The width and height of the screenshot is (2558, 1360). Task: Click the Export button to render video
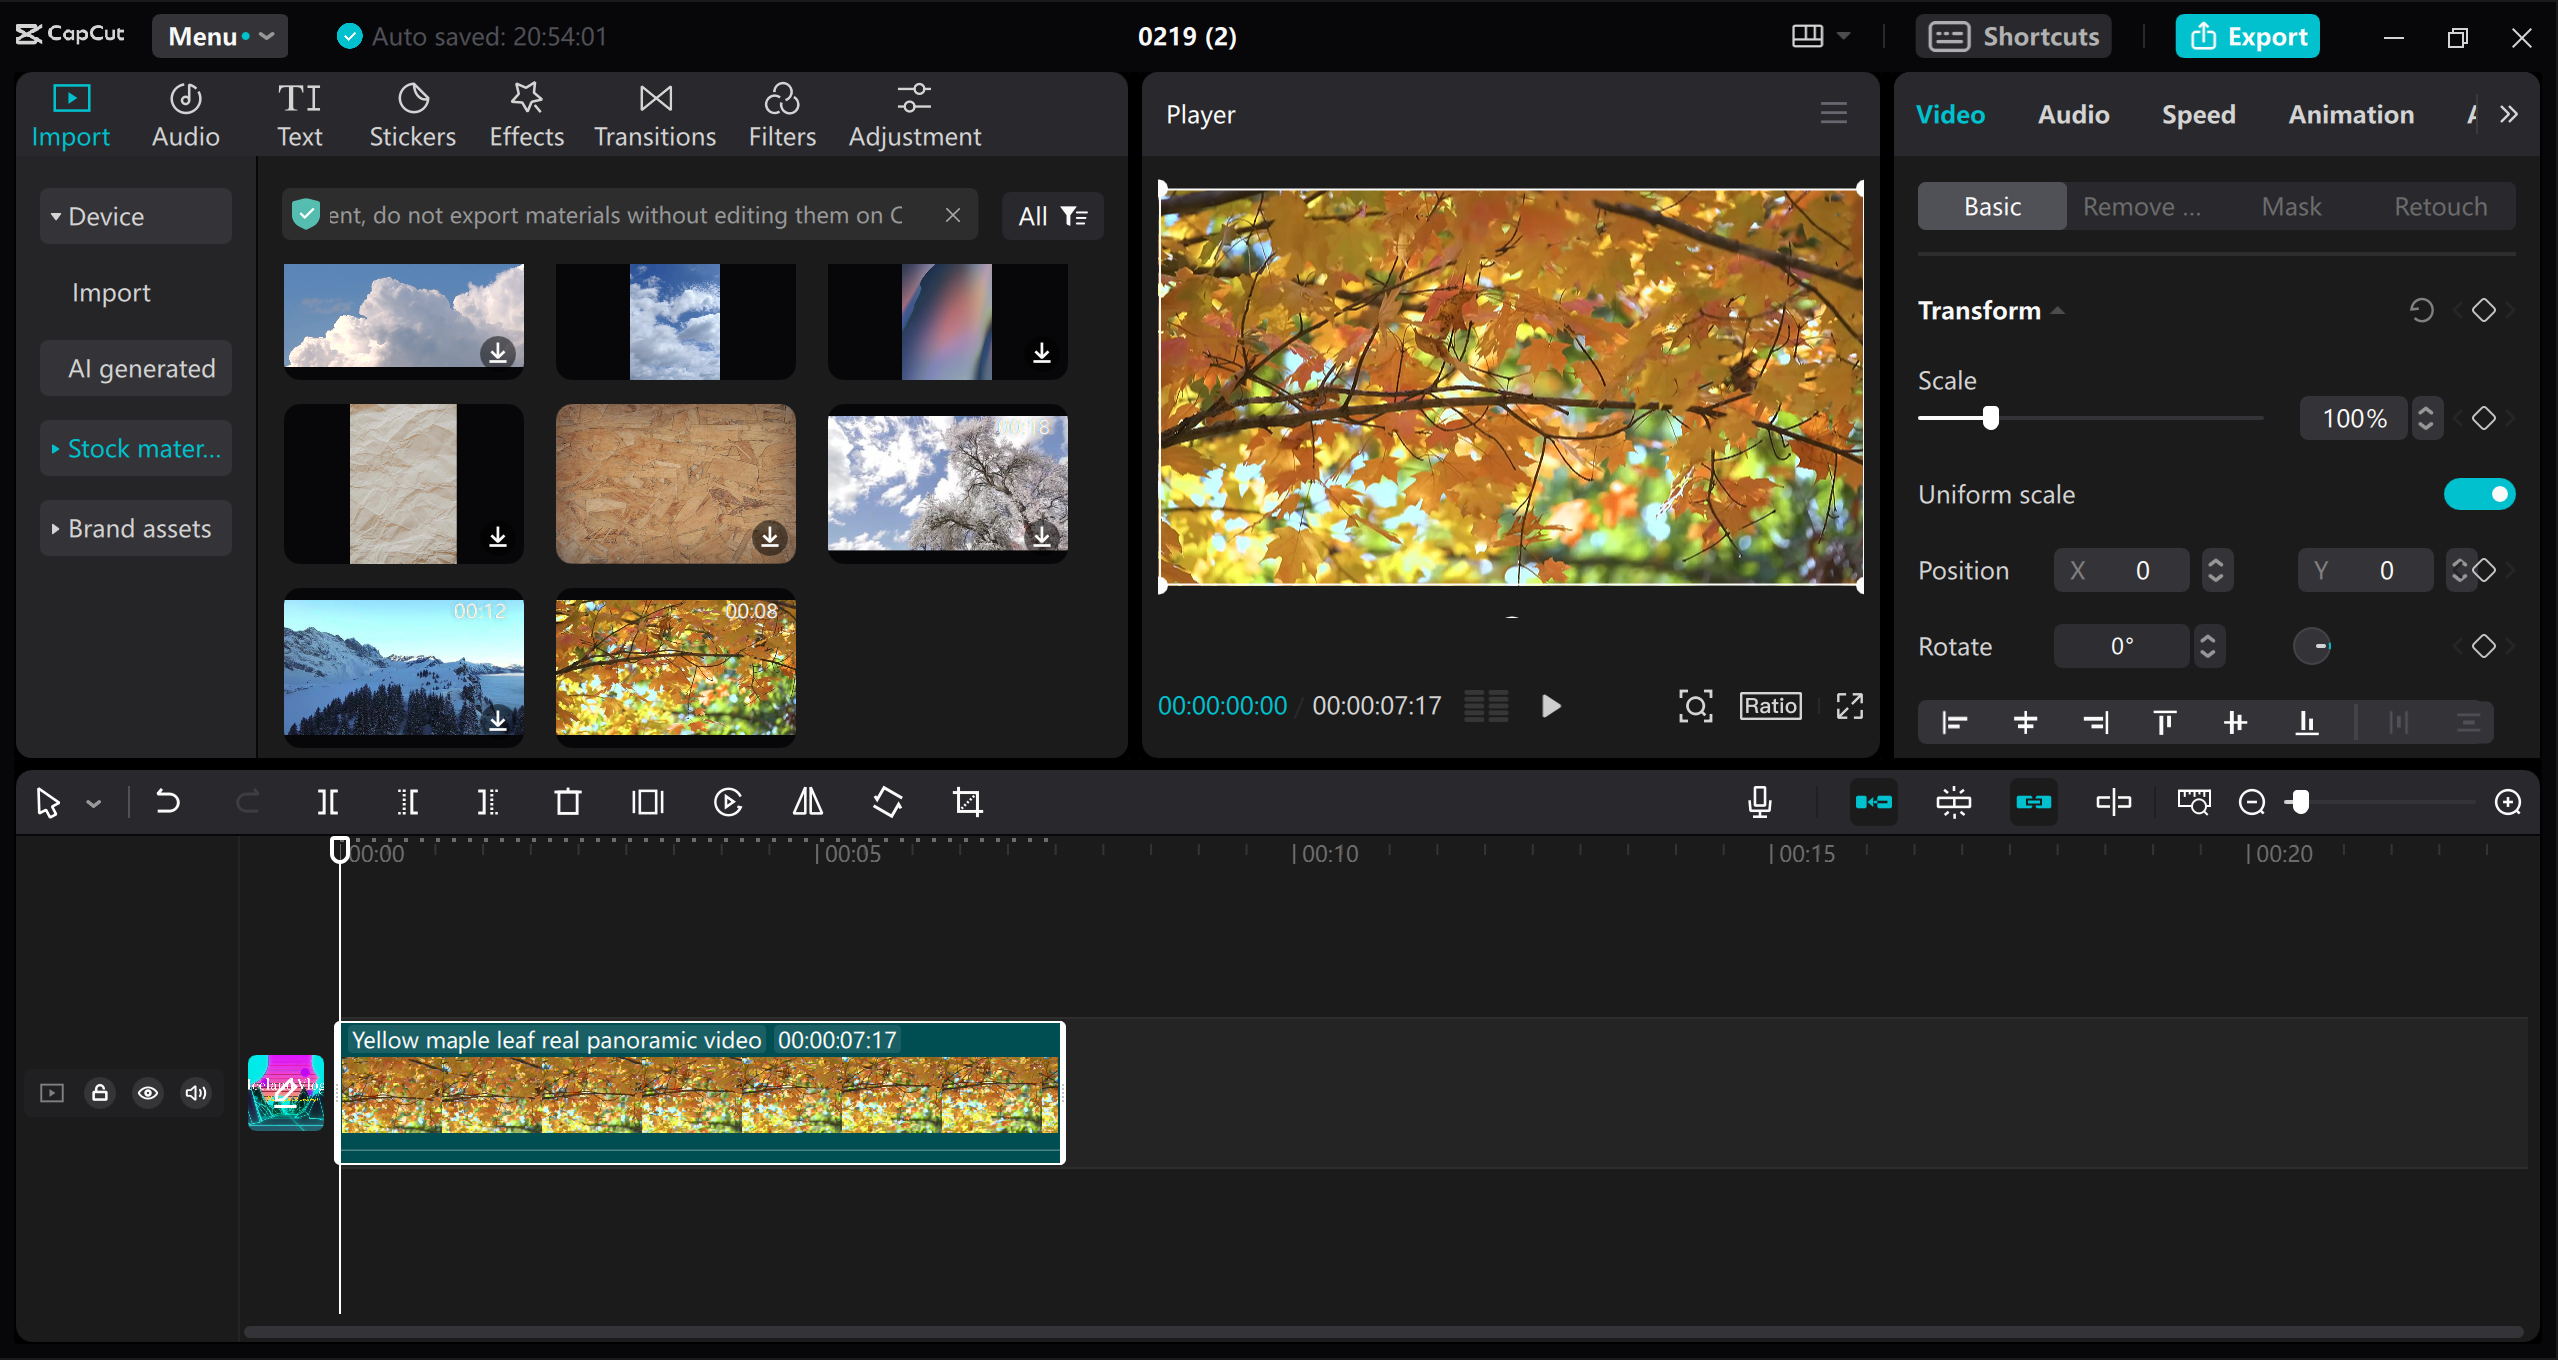pos(2248,37)
